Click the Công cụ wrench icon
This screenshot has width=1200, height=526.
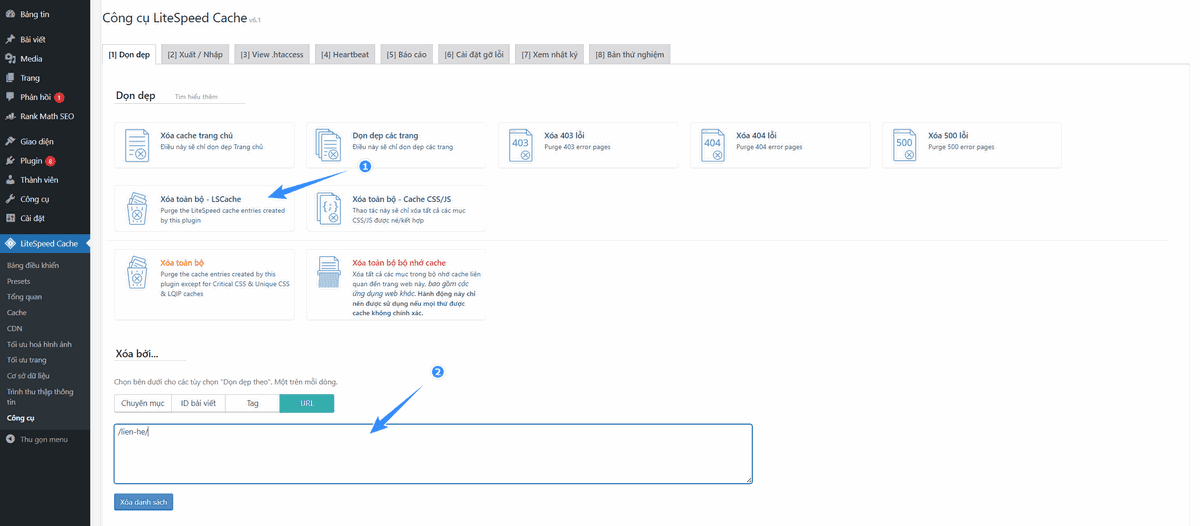pyautogui.click(x=10, y=199)
